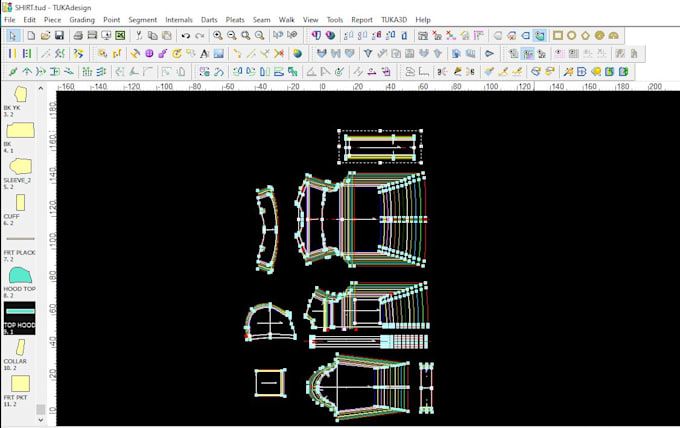This screenshot has width=680, height=428.
Task: Click the circle shape tool icon
Action: [572, 36]
